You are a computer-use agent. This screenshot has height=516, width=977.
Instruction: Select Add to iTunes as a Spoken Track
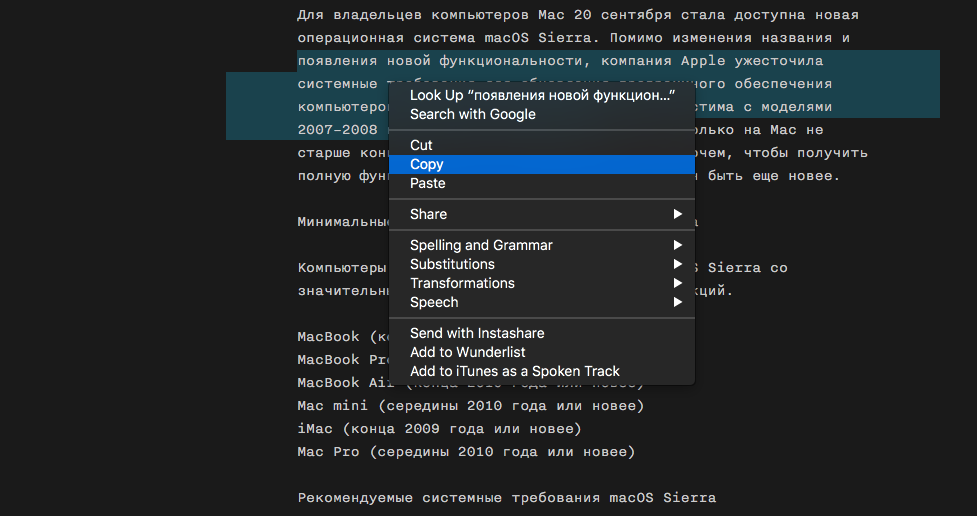514,371
